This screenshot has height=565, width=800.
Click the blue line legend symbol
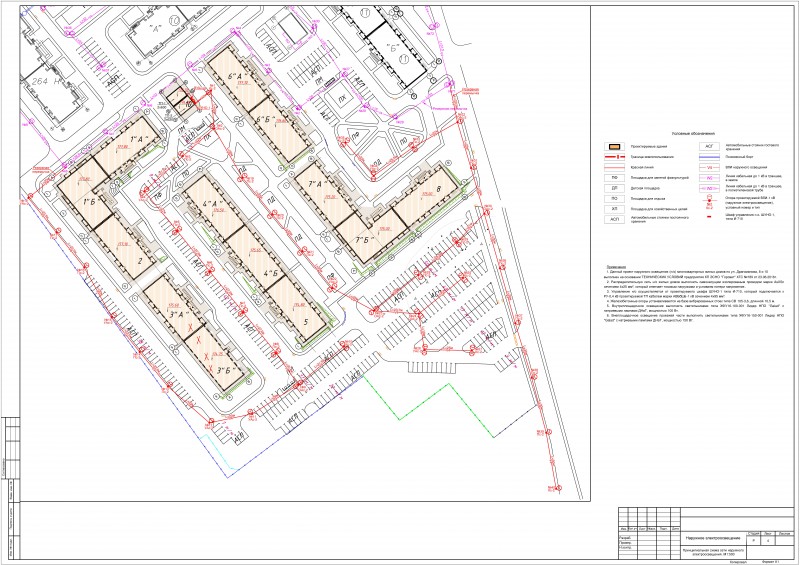(x=709, y=157)
